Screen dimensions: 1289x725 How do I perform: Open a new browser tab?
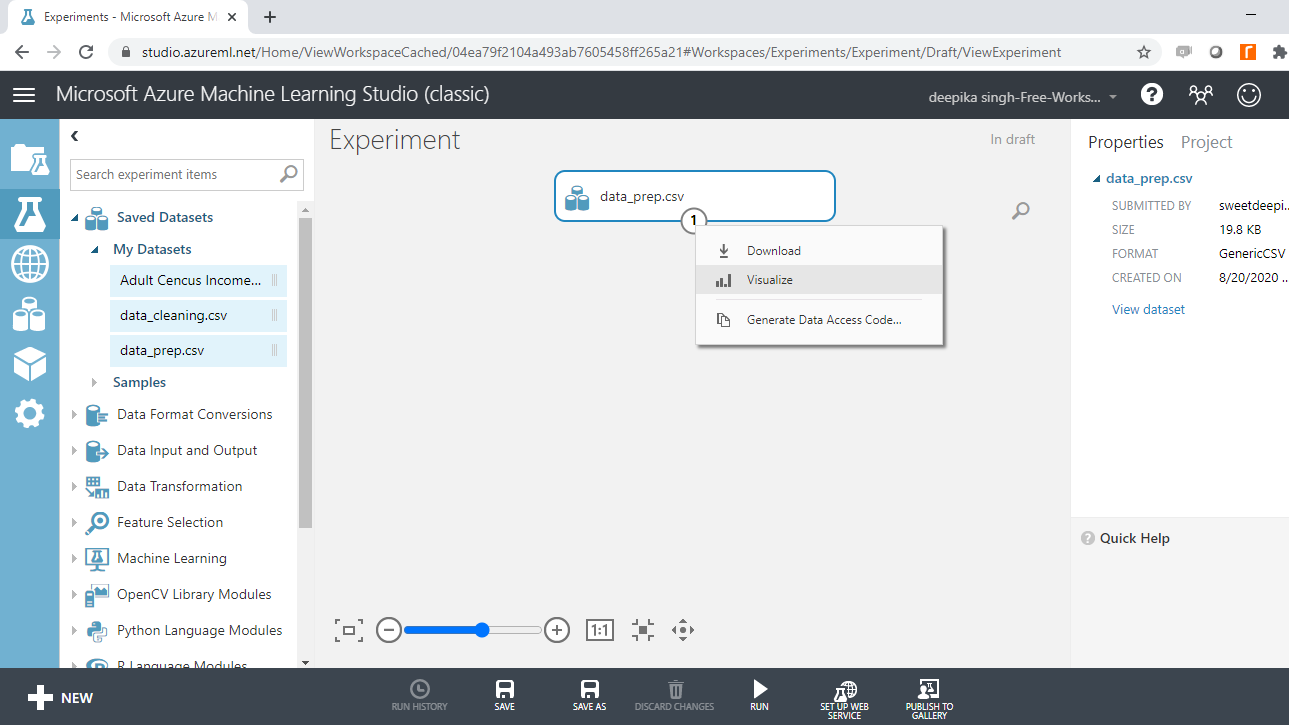[270, 17]
